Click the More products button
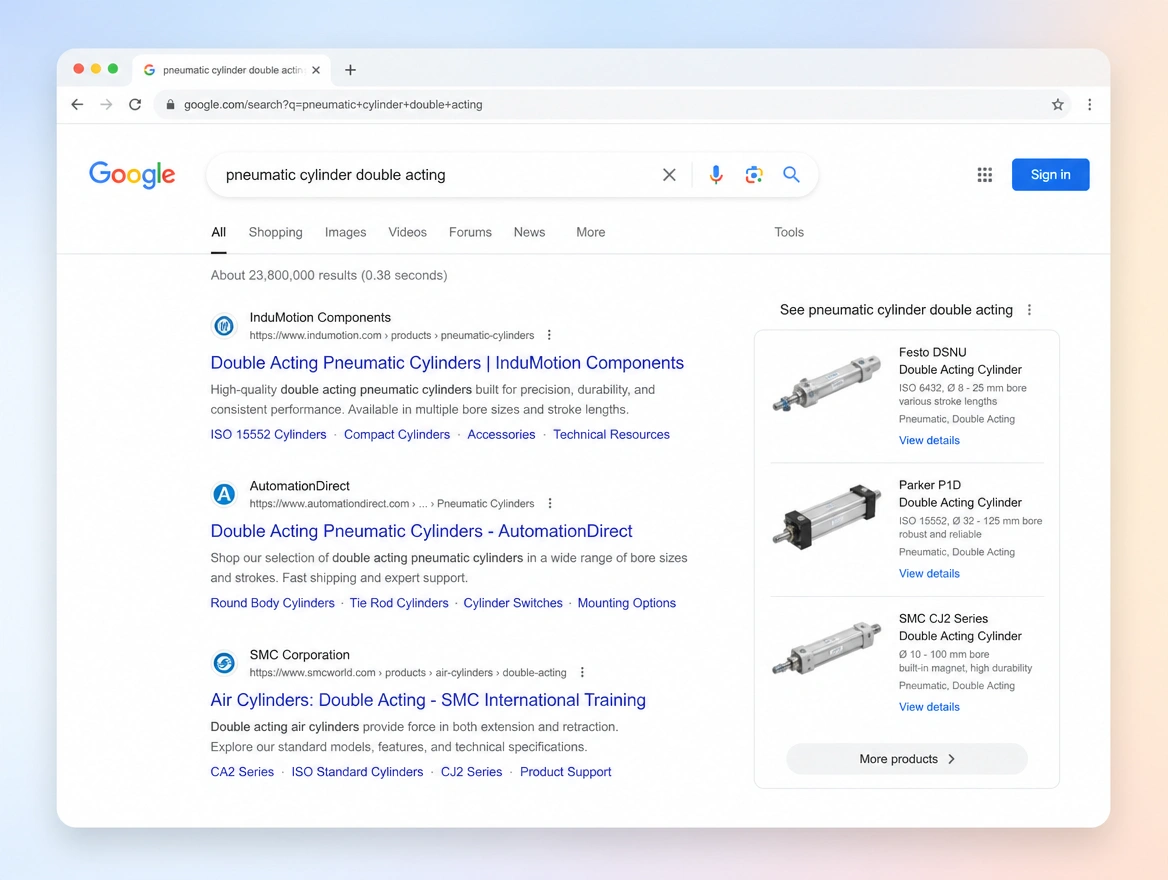Screen dimensions: 1168x880 click(x=907, y=759)
